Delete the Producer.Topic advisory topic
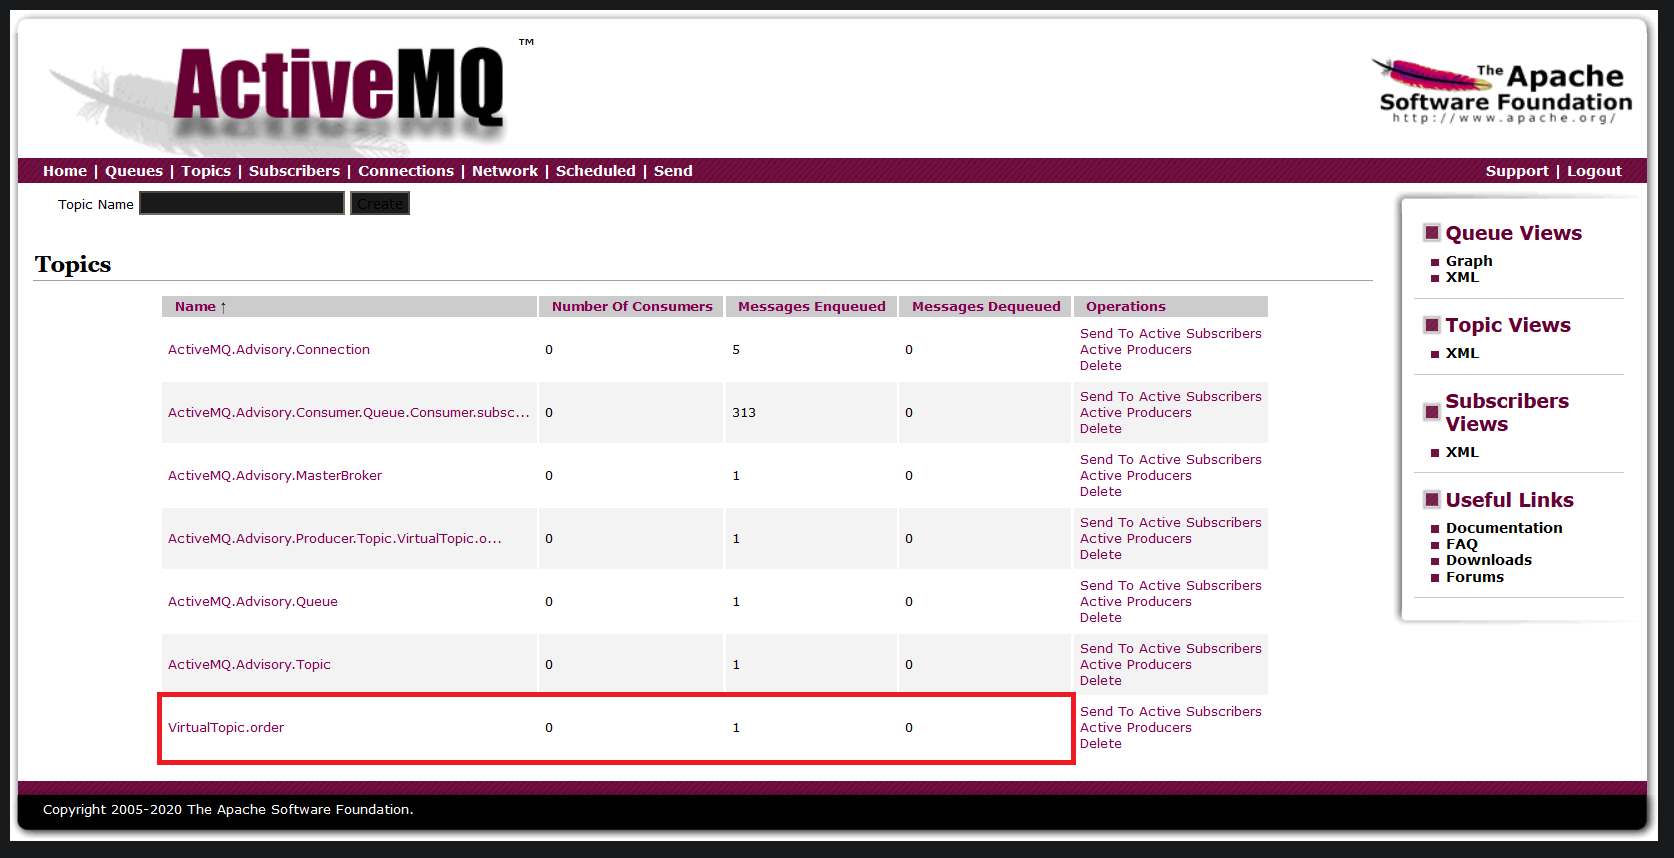 1101,555
